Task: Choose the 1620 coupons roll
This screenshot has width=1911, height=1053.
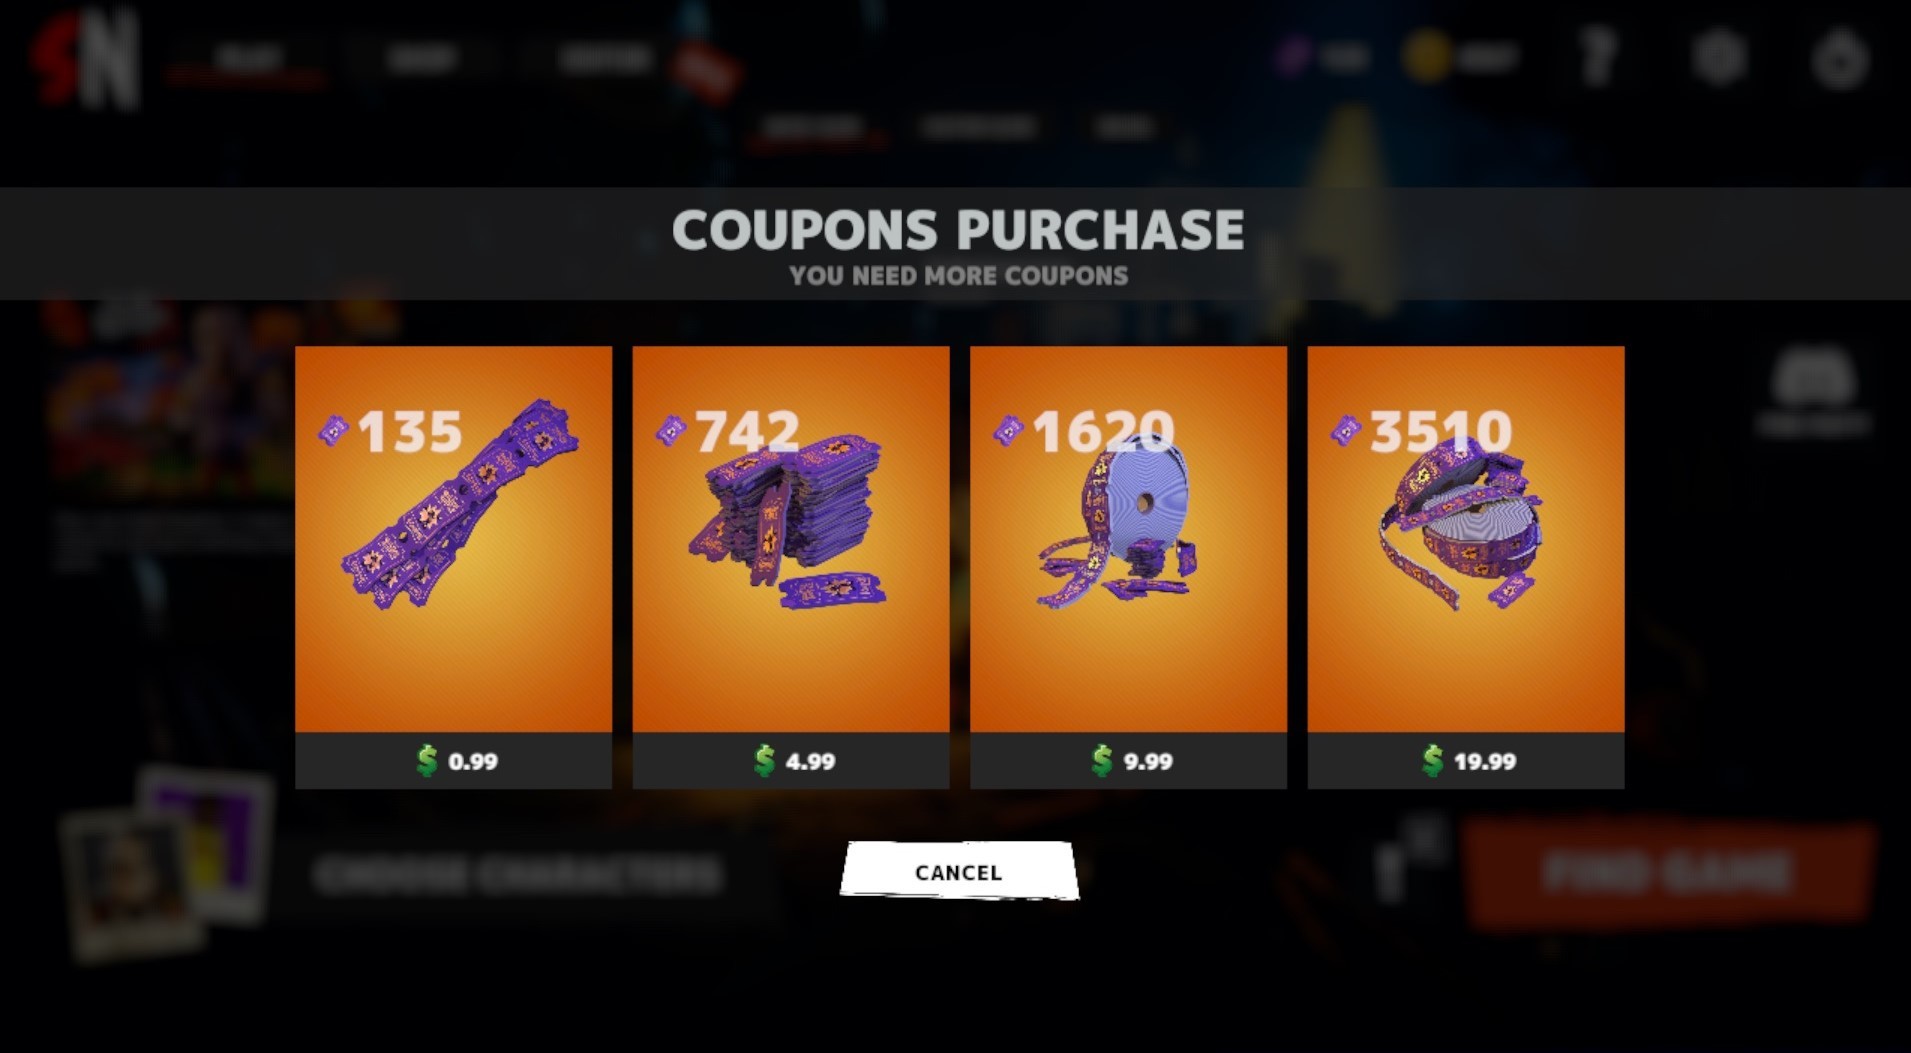Action: pos(1128,539)
